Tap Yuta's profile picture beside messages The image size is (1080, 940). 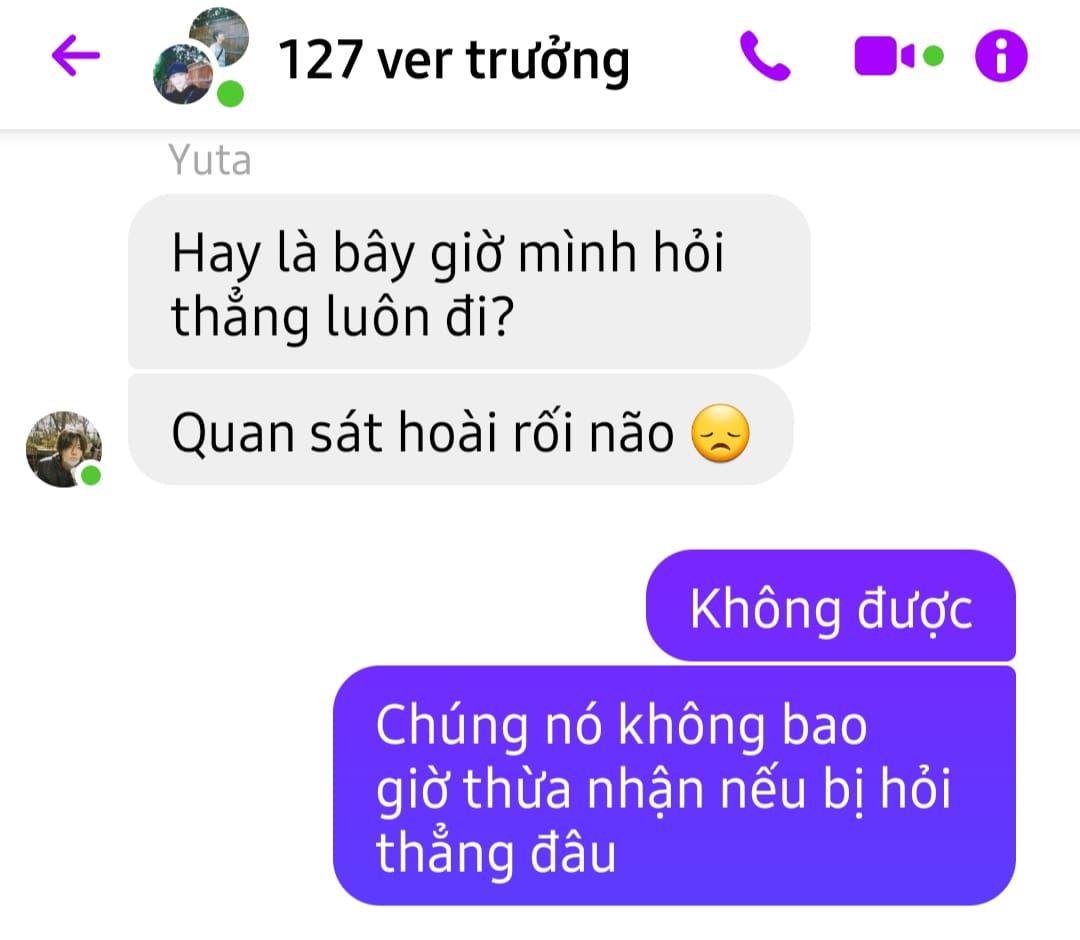tap(63, 449)
